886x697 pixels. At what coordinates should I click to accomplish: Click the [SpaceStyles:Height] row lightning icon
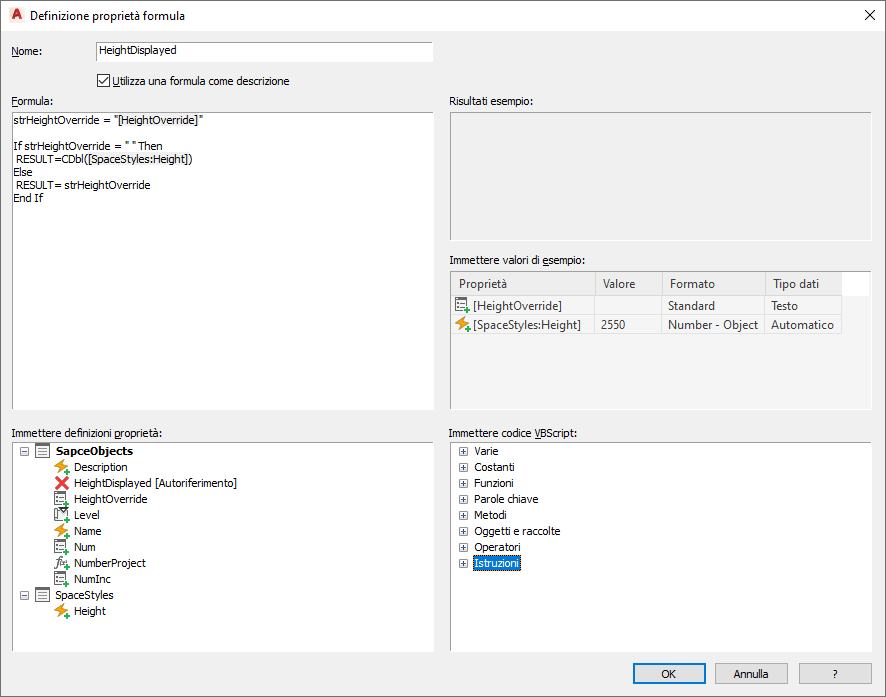point(463,324)
